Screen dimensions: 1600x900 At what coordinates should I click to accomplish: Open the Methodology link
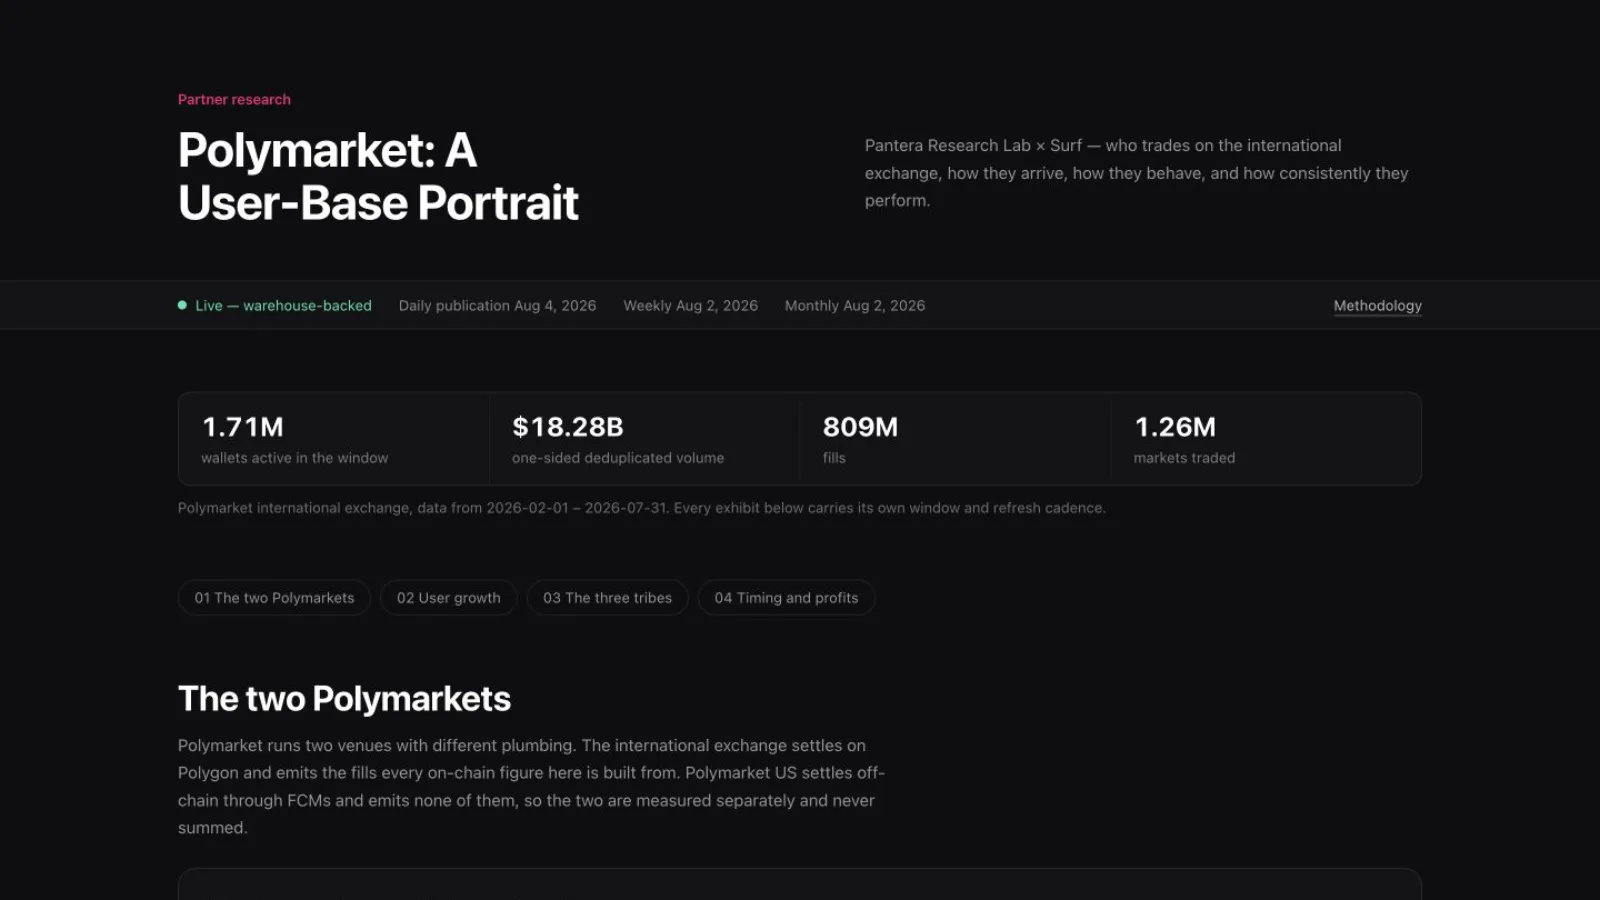click(x=1377, y=306)
